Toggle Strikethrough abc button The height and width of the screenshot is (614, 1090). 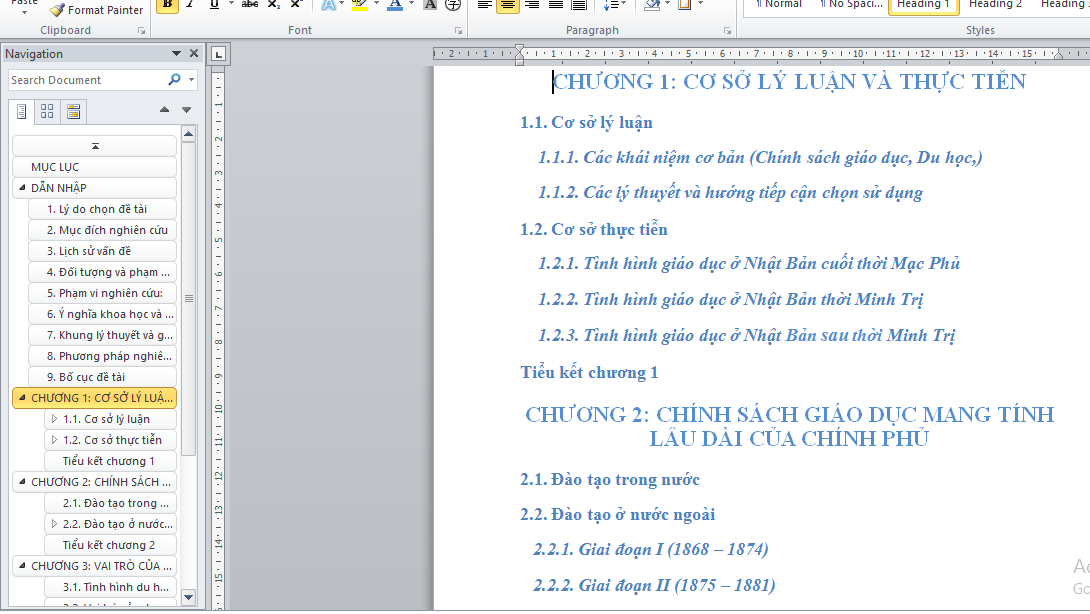tap(250, 4)
